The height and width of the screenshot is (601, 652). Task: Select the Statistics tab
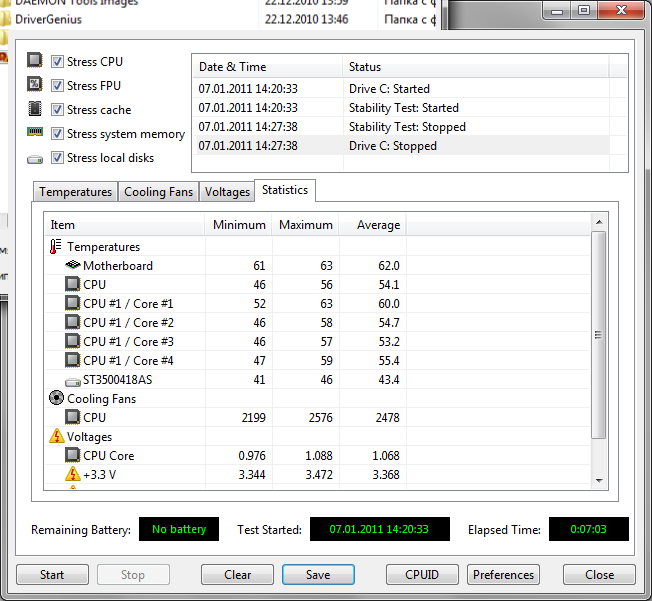(x=285, y=190)
